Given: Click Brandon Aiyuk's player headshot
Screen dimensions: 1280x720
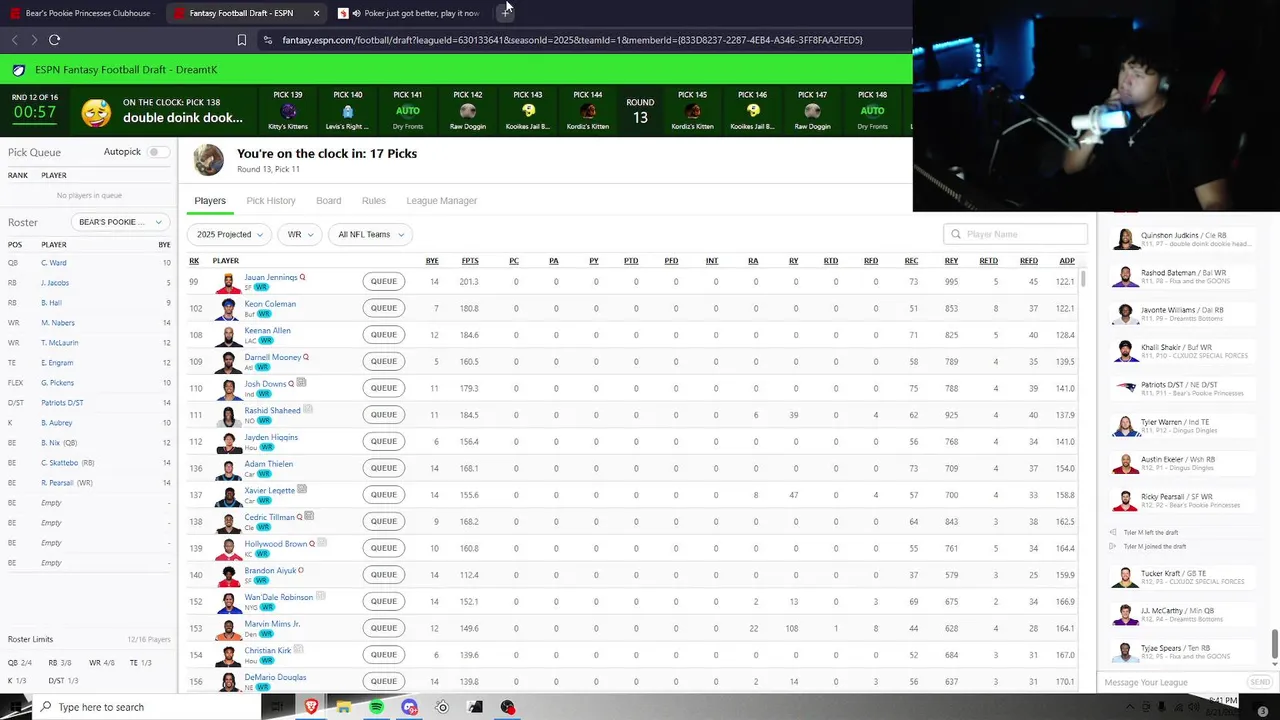Looking at the screenshot, I should (229, 575).
